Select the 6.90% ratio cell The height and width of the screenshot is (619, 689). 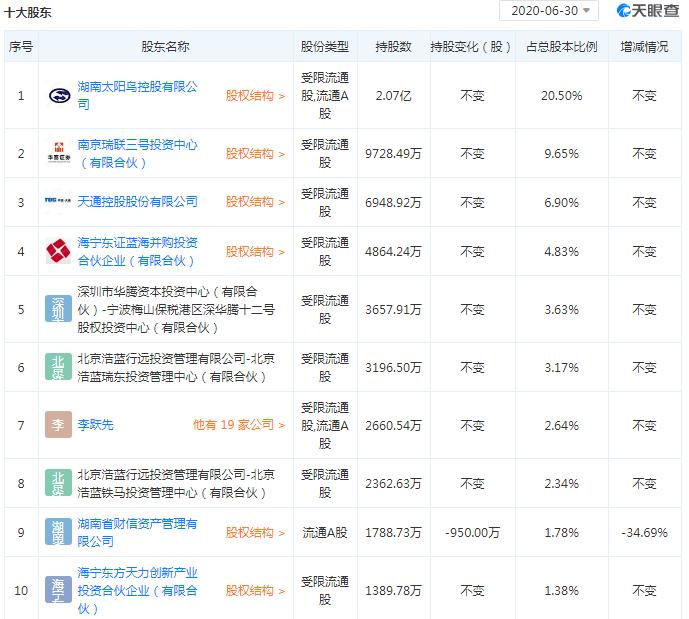562,203
